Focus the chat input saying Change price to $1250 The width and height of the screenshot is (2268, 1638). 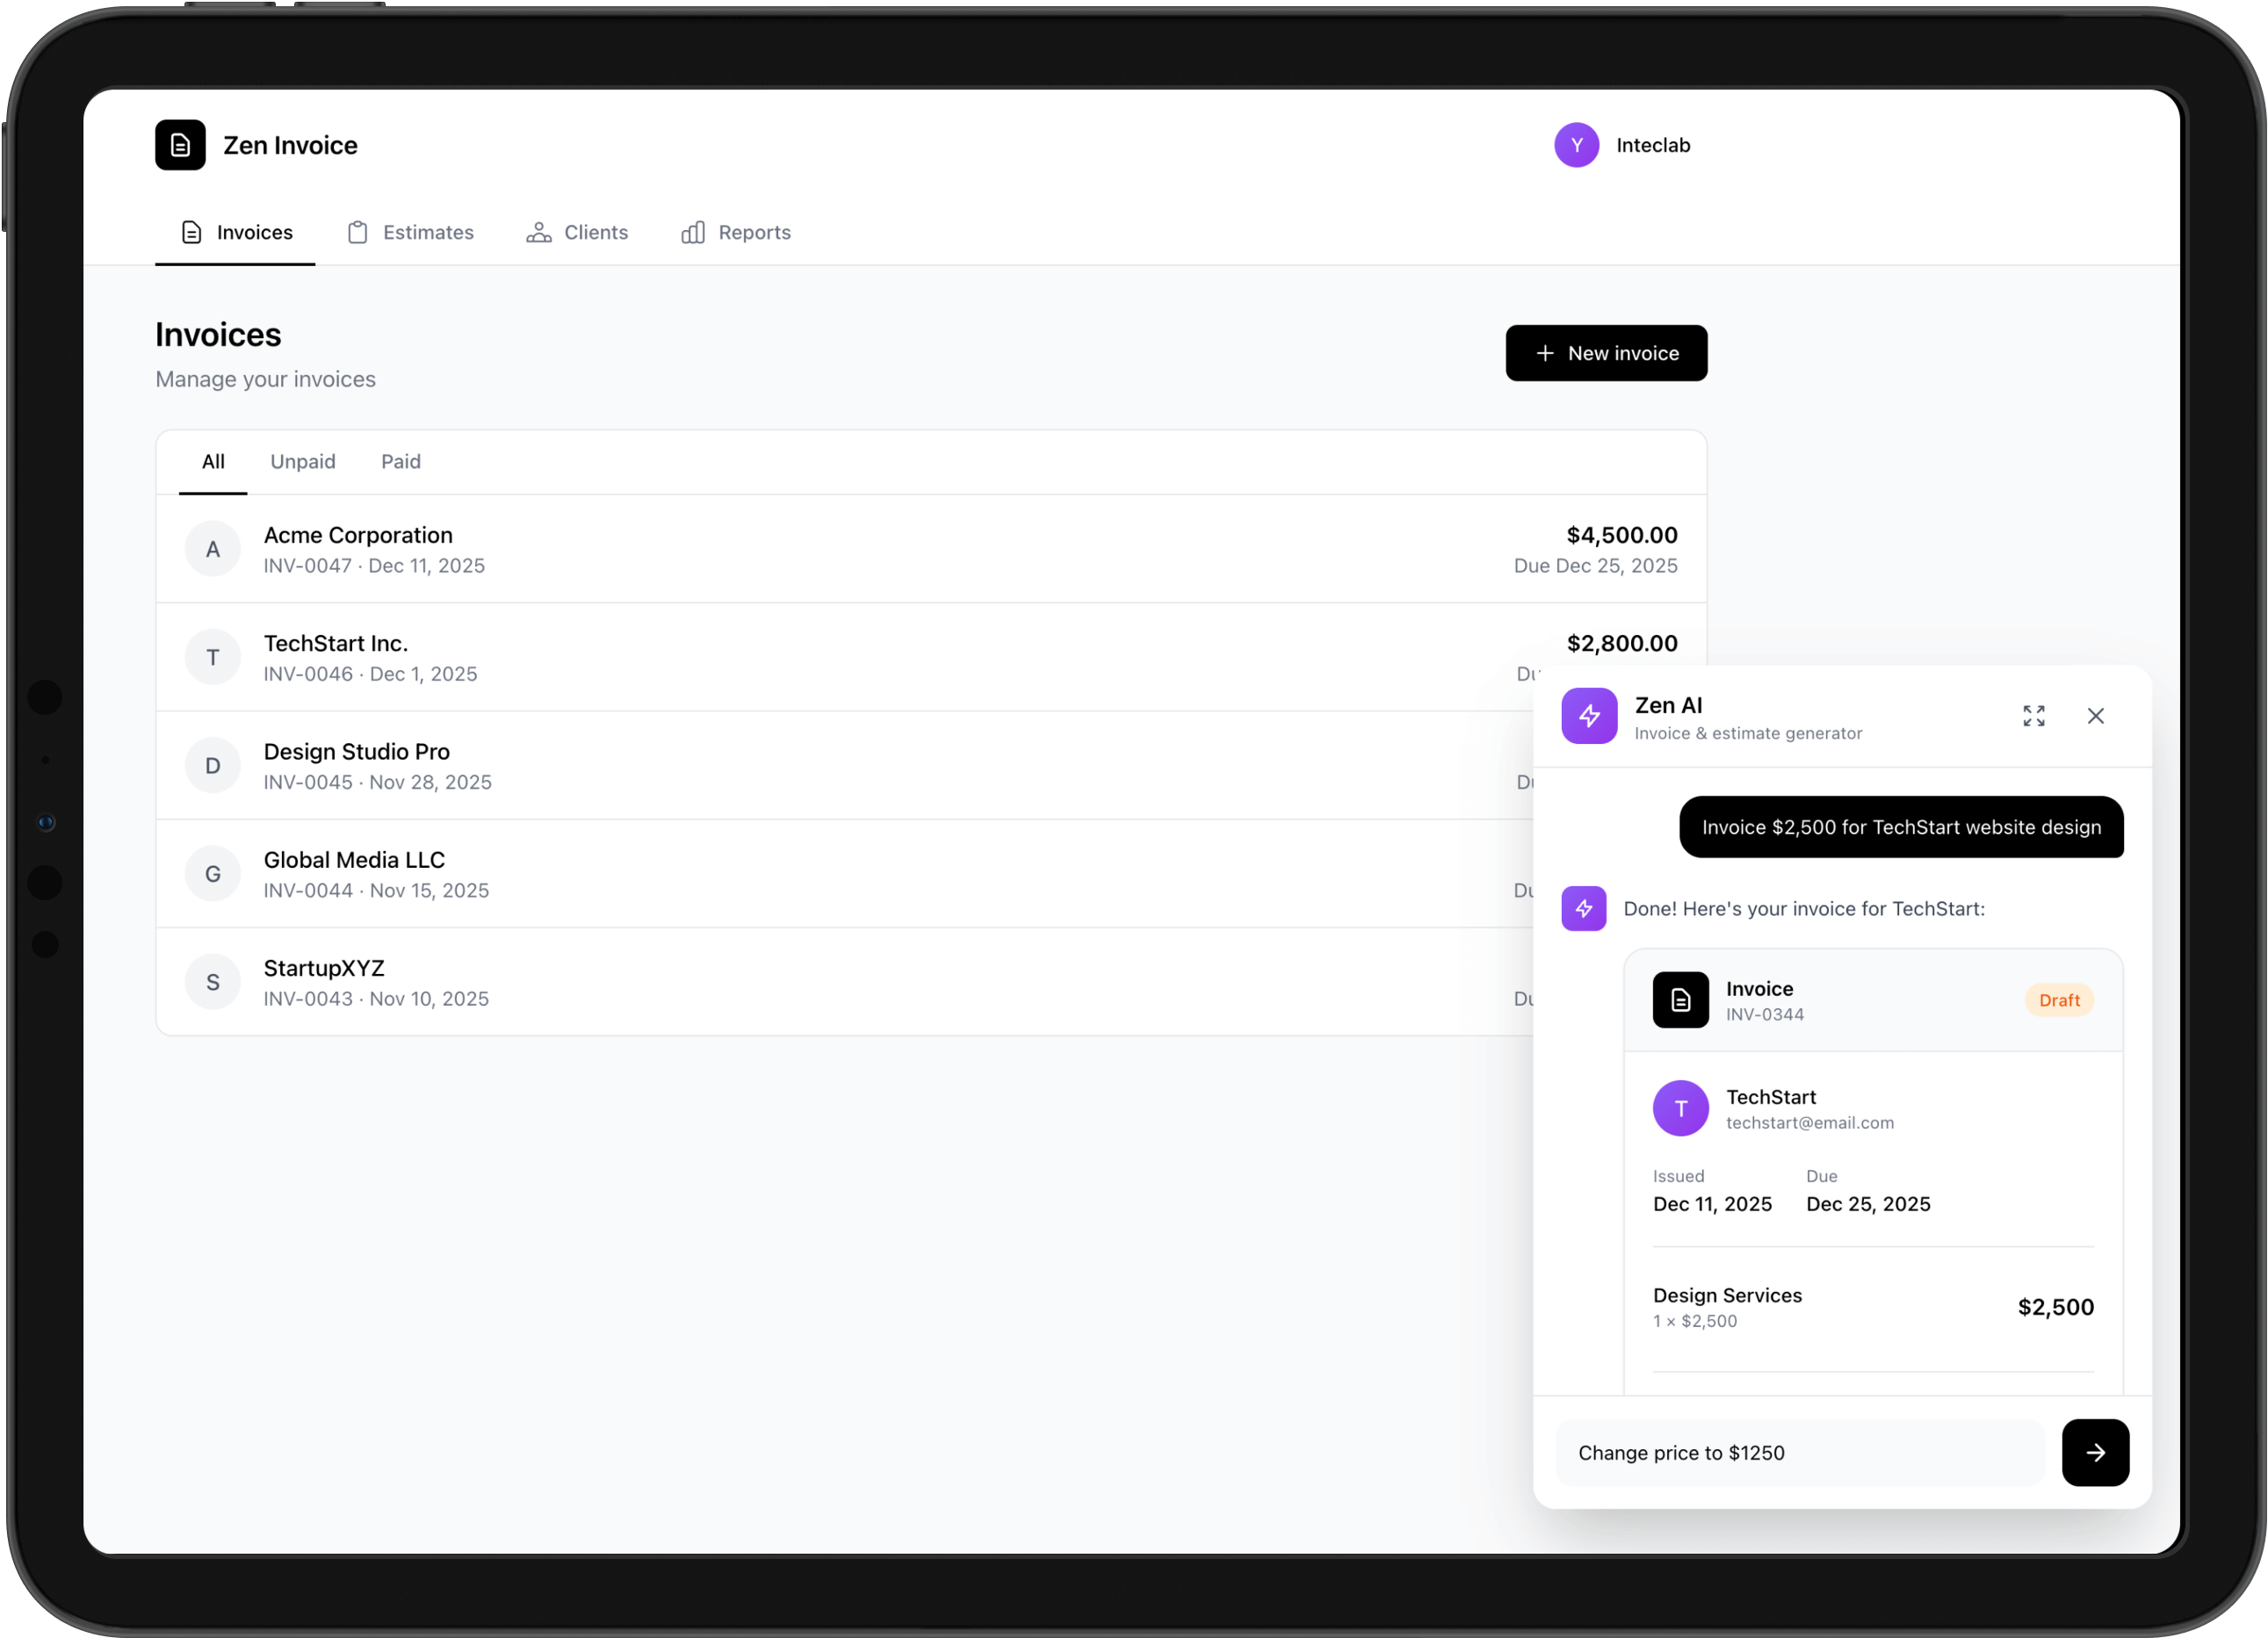(1800, 1452)
